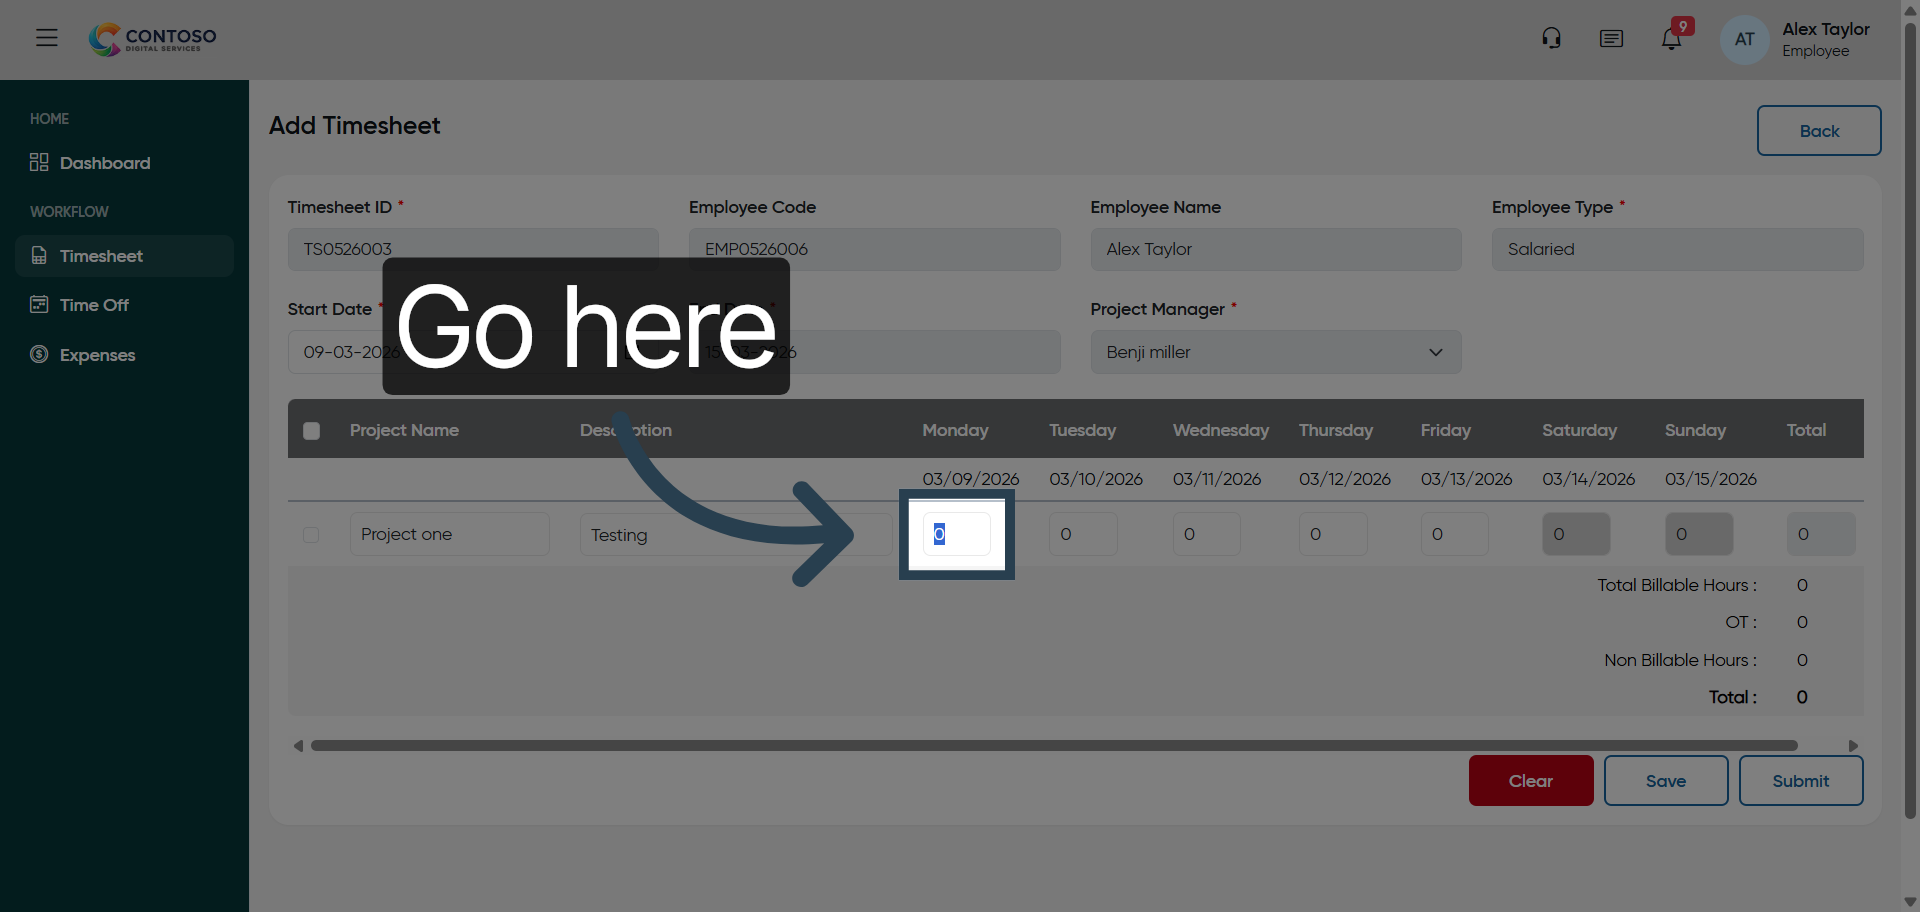Viewport: 1920px width, 912px height.
Task: Click the Submit button
Action: [1800, 780]
